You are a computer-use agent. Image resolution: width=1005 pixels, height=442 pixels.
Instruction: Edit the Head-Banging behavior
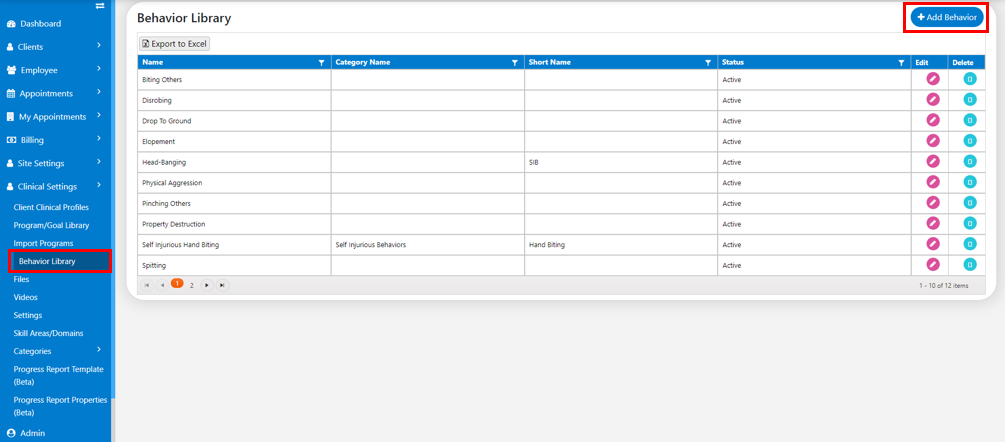933,162
